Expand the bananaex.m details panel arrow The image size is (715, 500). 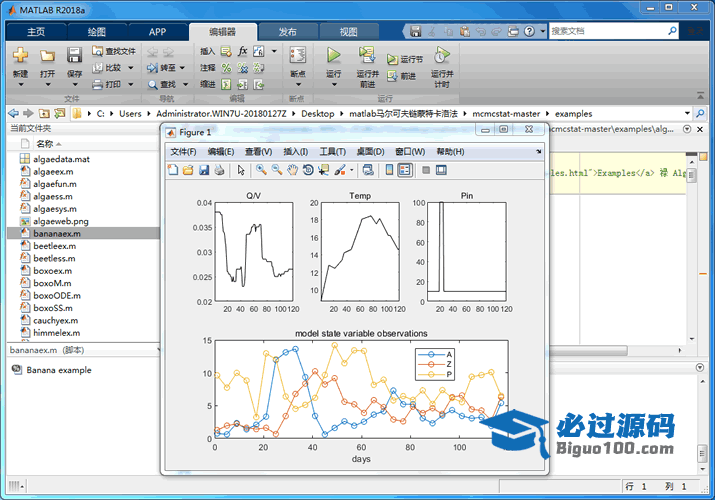(158, 350)
